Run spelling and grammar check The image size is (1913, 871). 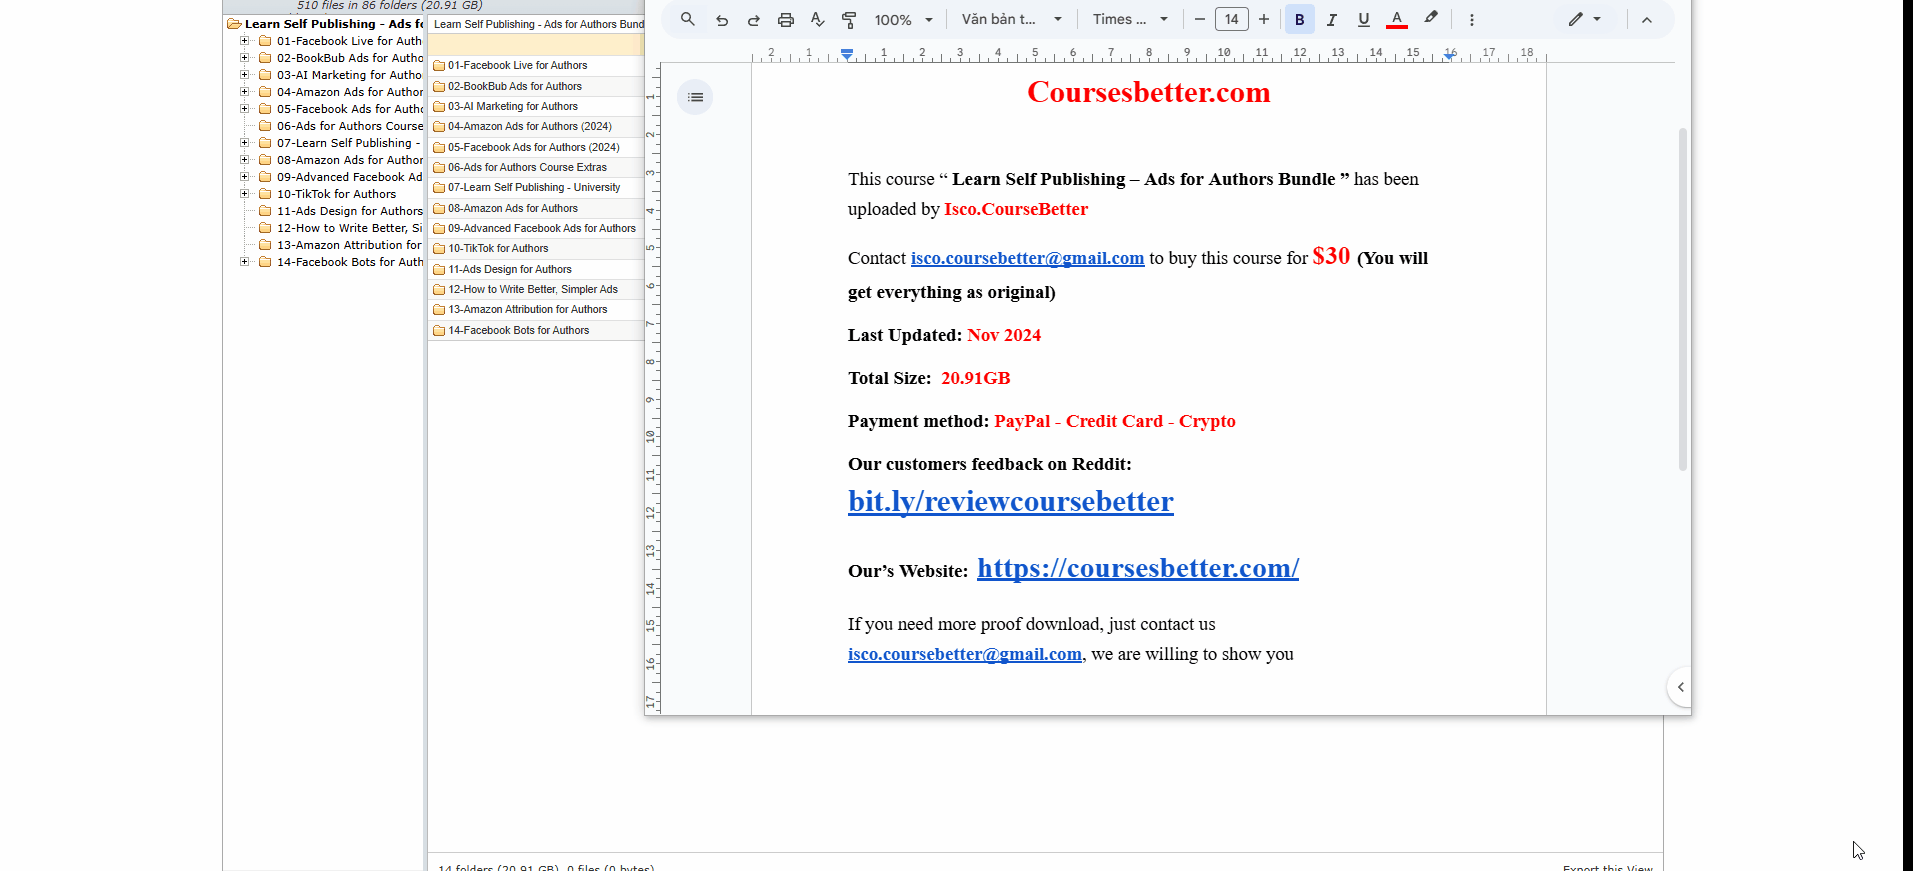(817, 19)
